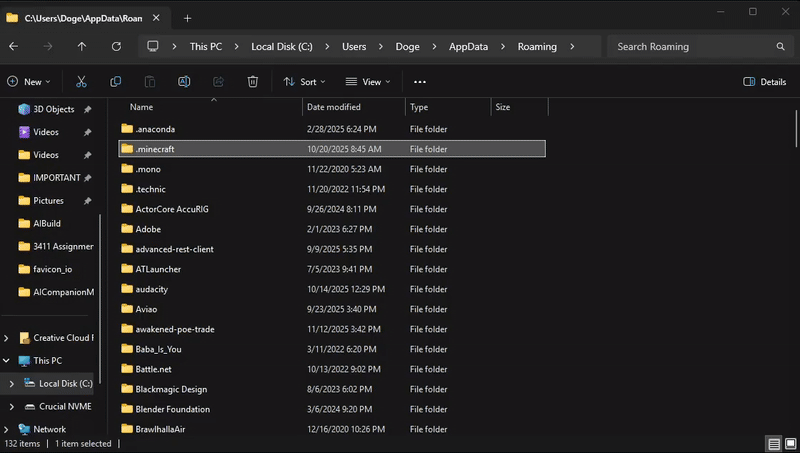Viewport: 800px width, 453px height.
Task: Open favicon_io folder in sidebar
Action: point(53,269)
